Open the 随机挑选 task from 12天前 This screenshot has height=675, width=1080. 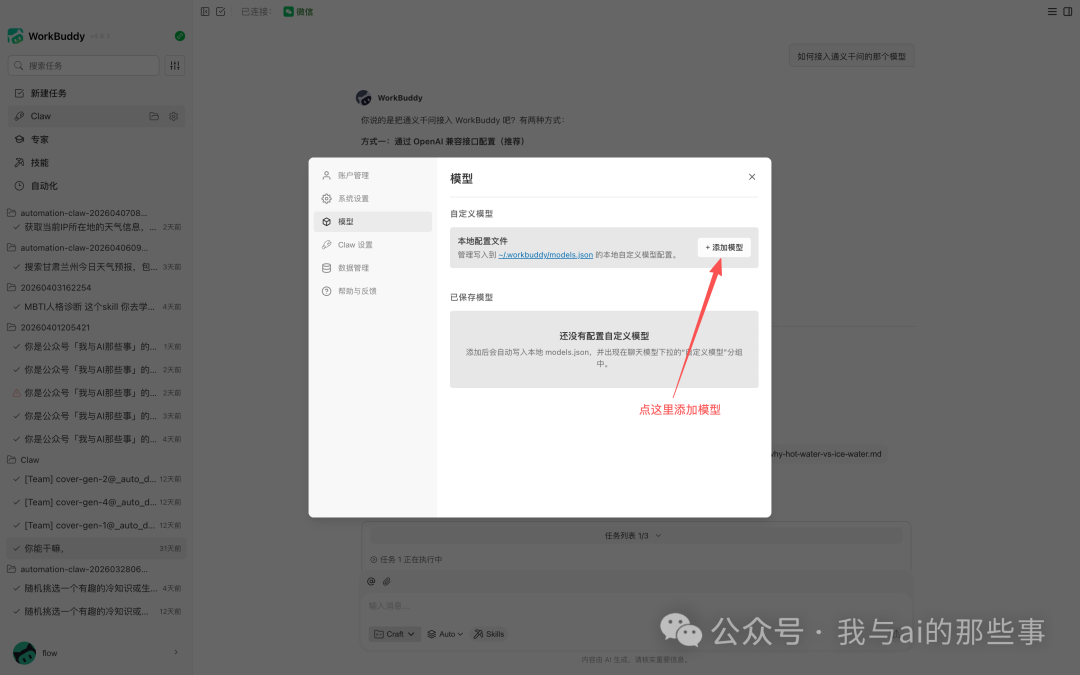pyautogui.click(x=96, y=611)
